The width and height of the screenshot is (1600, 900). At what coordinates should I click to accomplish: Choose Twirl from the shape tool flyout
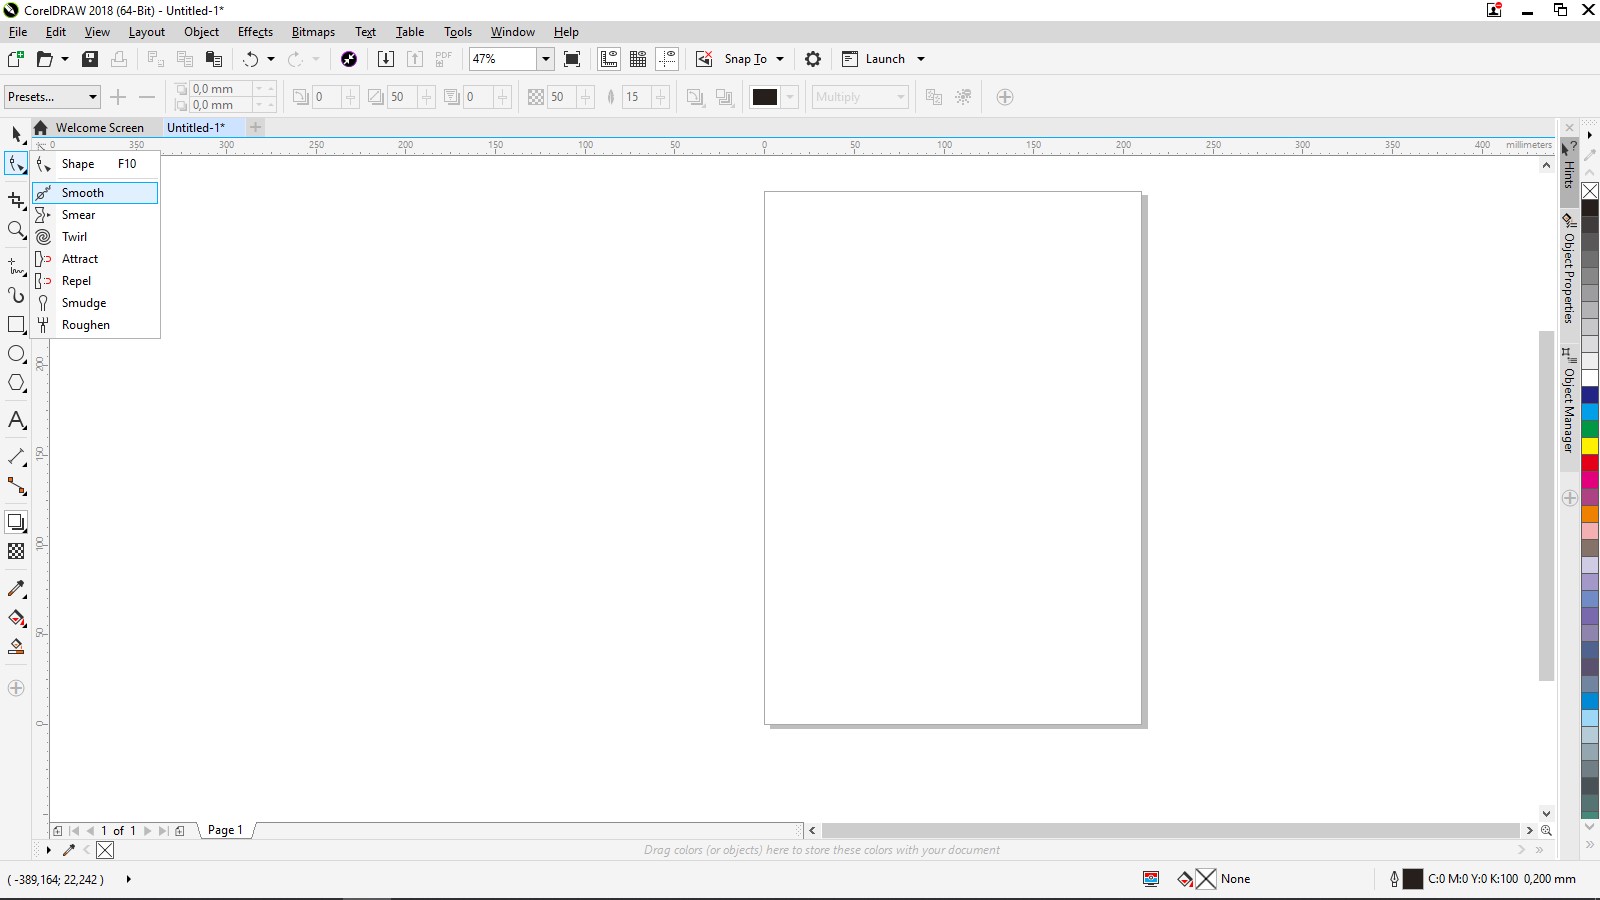(73, 236)
